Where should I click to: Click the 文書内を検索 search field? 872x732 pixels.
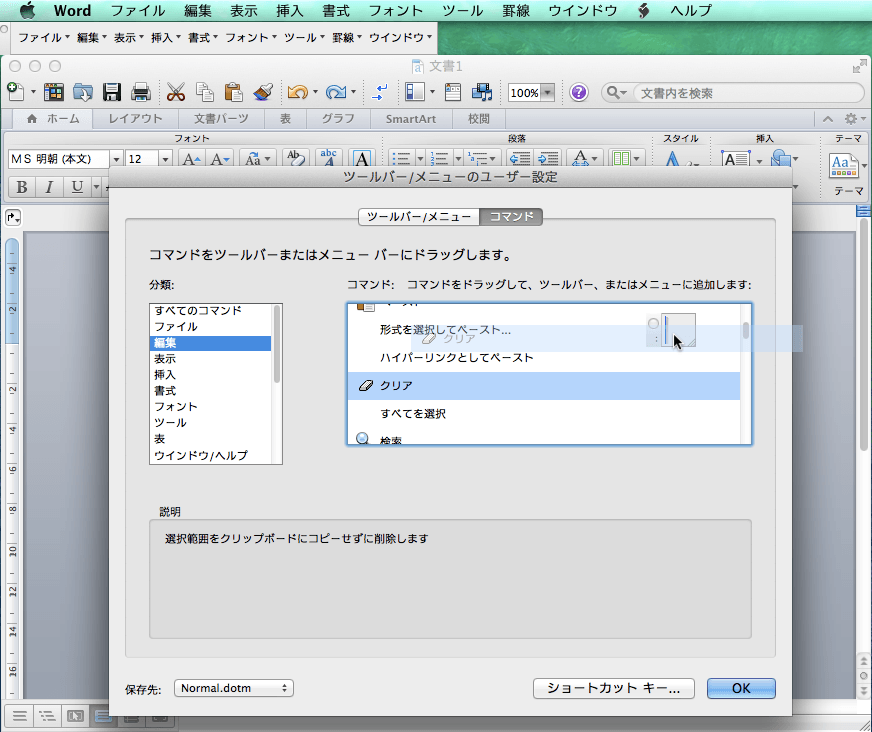pyautogui.click(x=747, y=93)
